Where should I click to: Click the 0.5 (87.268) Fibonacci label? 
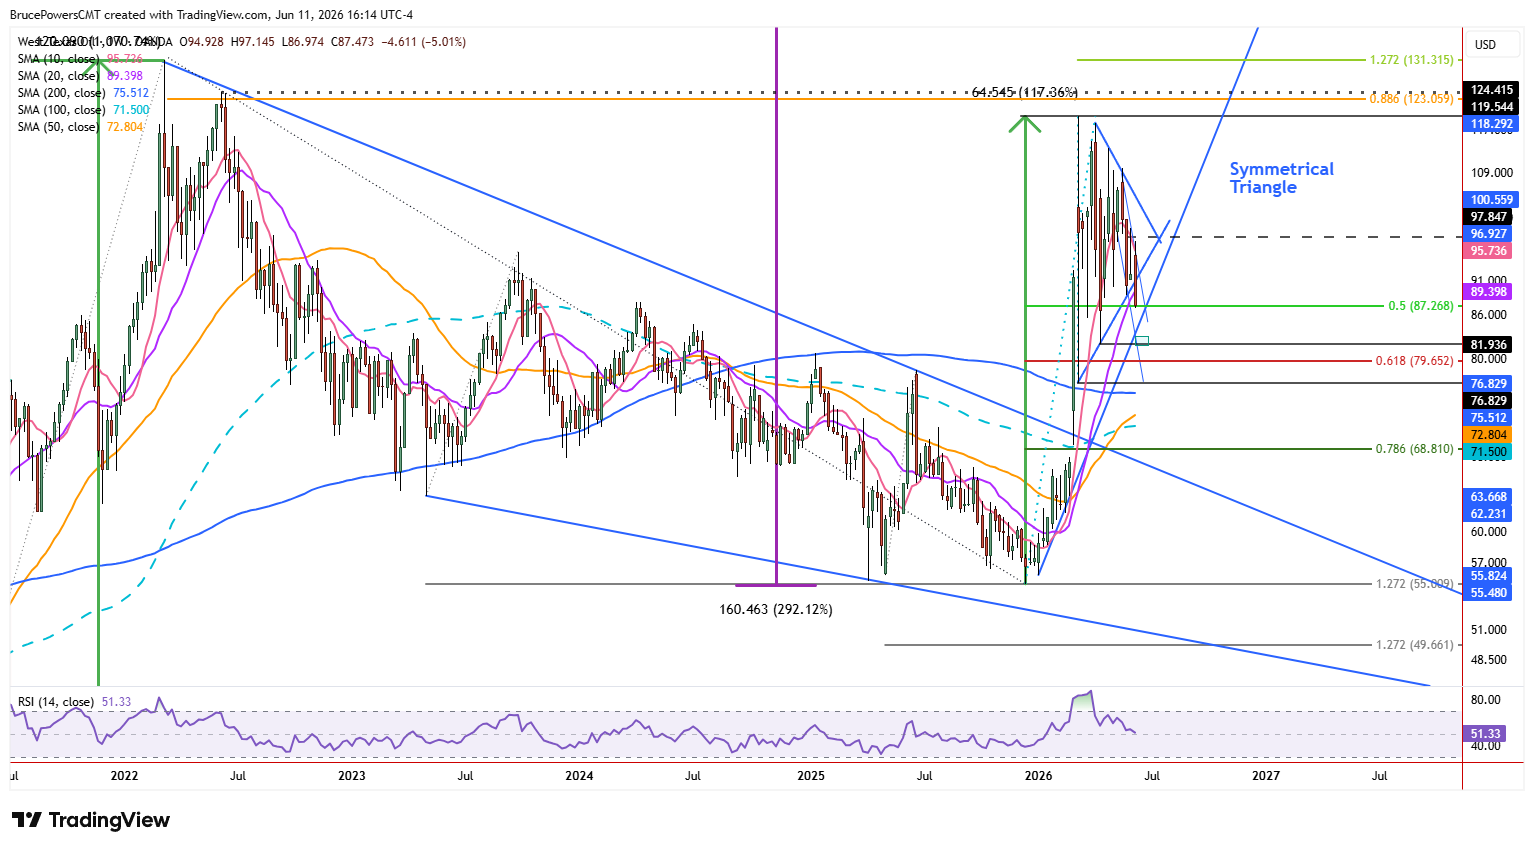coord(1421,306)
